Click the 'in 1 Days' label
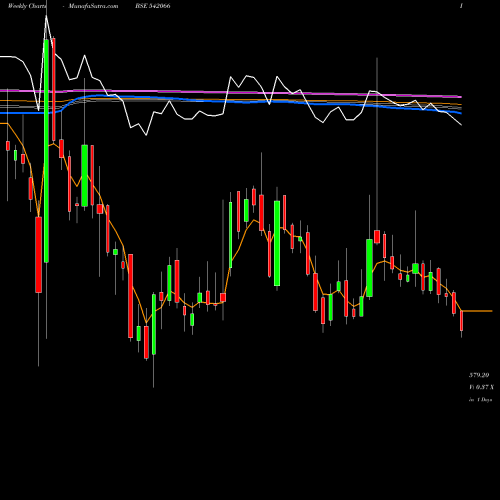This screenshot has height=500, width=500. click(480, 399)
